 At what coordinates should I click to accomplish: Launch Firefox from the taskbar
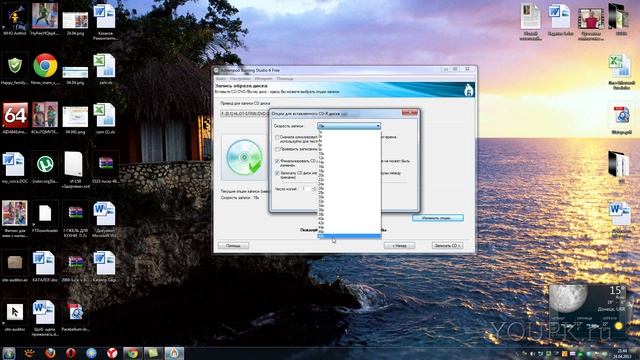pos(50,353)
